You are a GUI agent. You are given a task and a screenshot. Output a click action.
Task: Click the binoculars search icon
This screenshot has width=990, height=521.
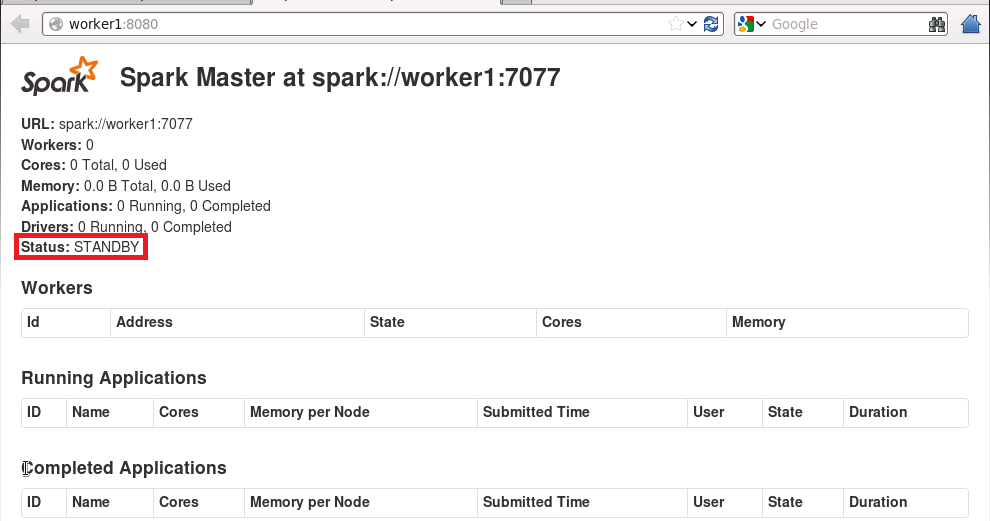point(937,24)
